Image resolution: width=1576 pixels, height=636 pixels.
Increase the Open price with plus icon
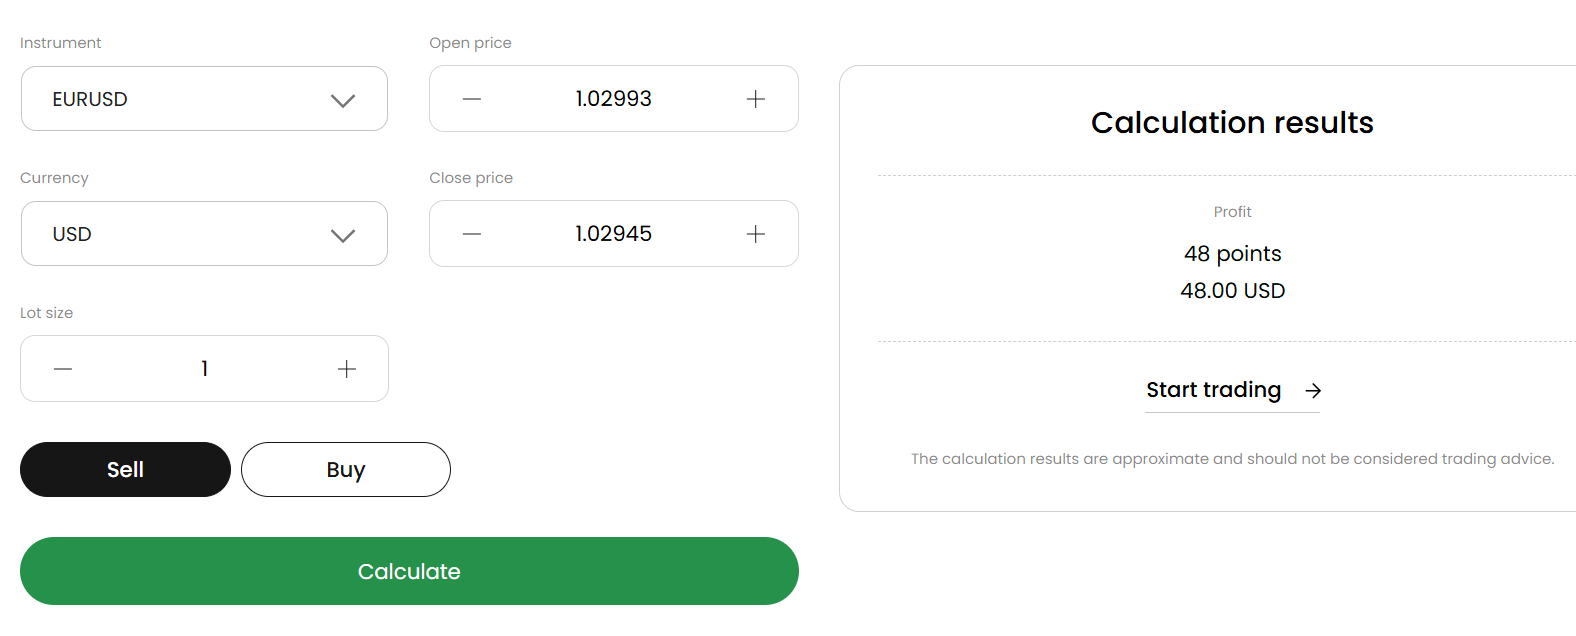[756, 99]
